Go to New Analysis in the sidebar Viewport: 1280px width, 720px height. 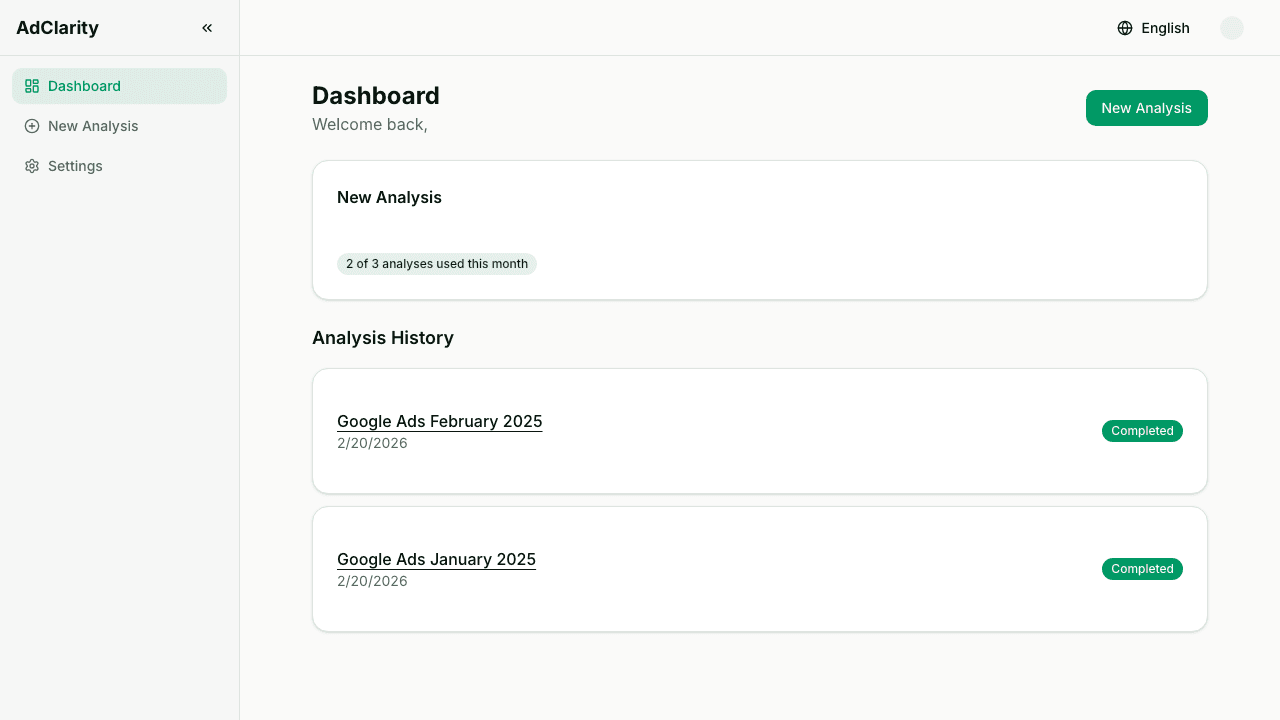point(93,126)
